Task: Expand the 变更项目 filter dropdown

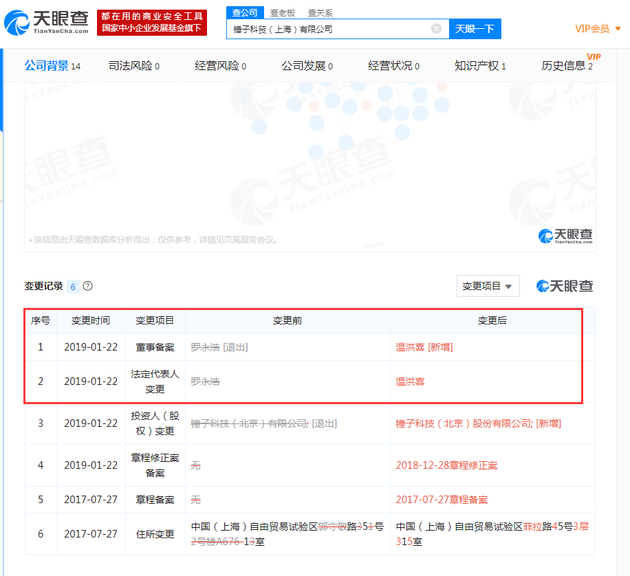Action: [488, 286]
